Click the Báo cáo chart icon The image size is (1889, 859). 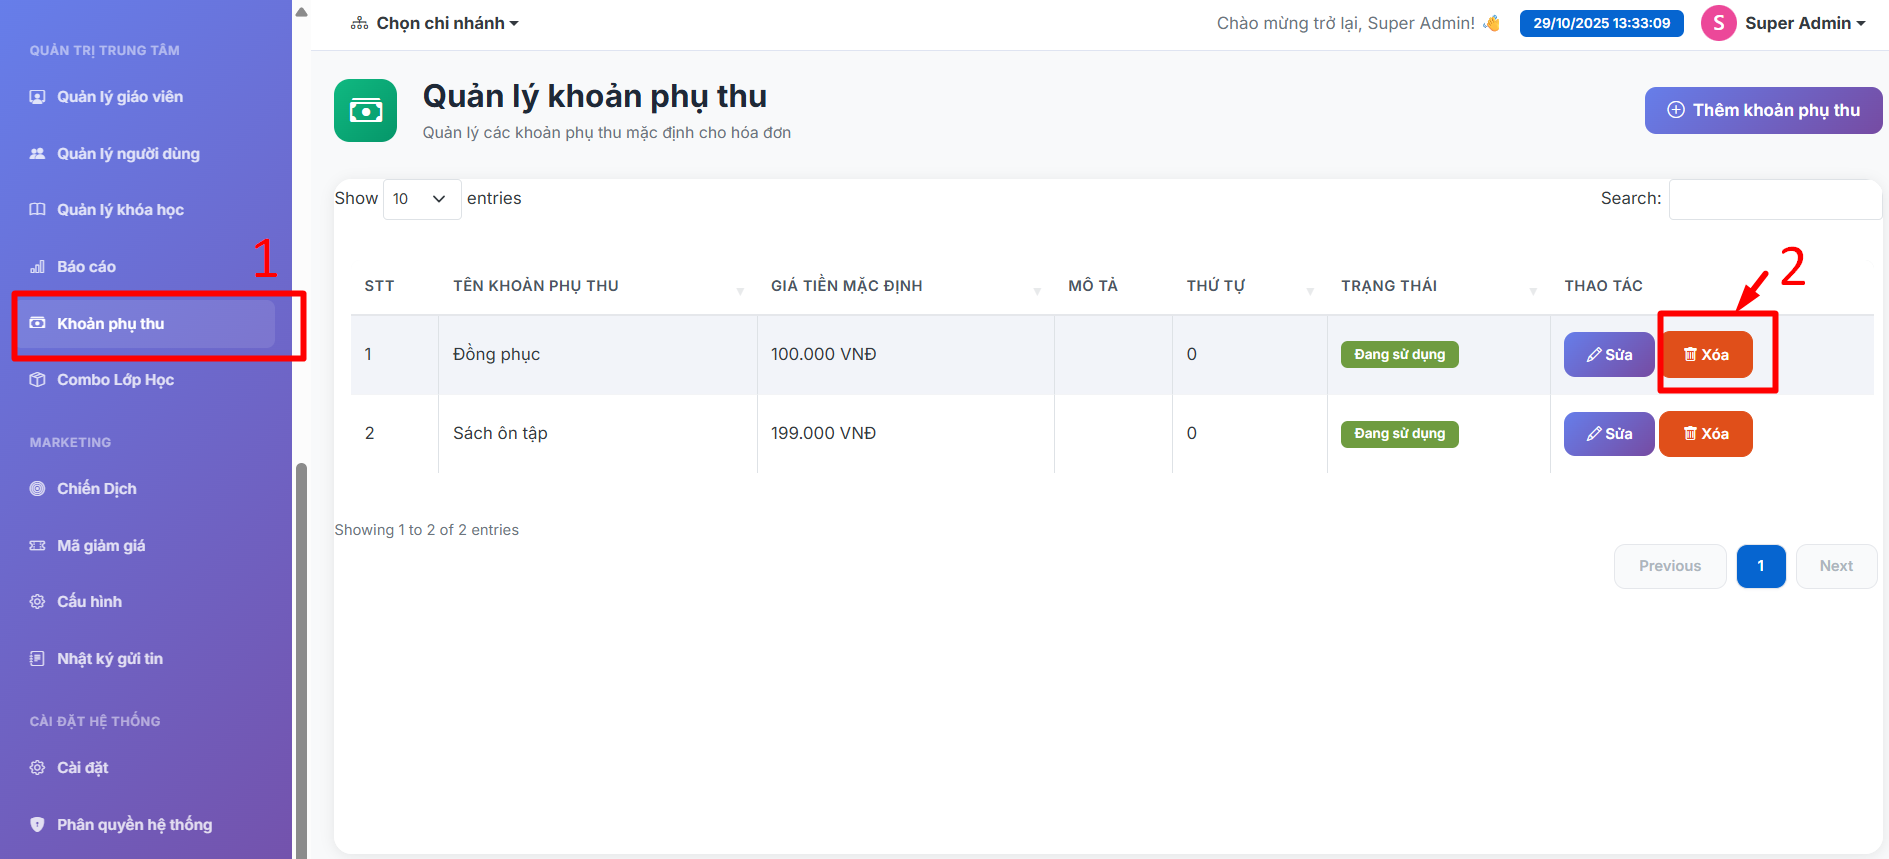point(38,267)
